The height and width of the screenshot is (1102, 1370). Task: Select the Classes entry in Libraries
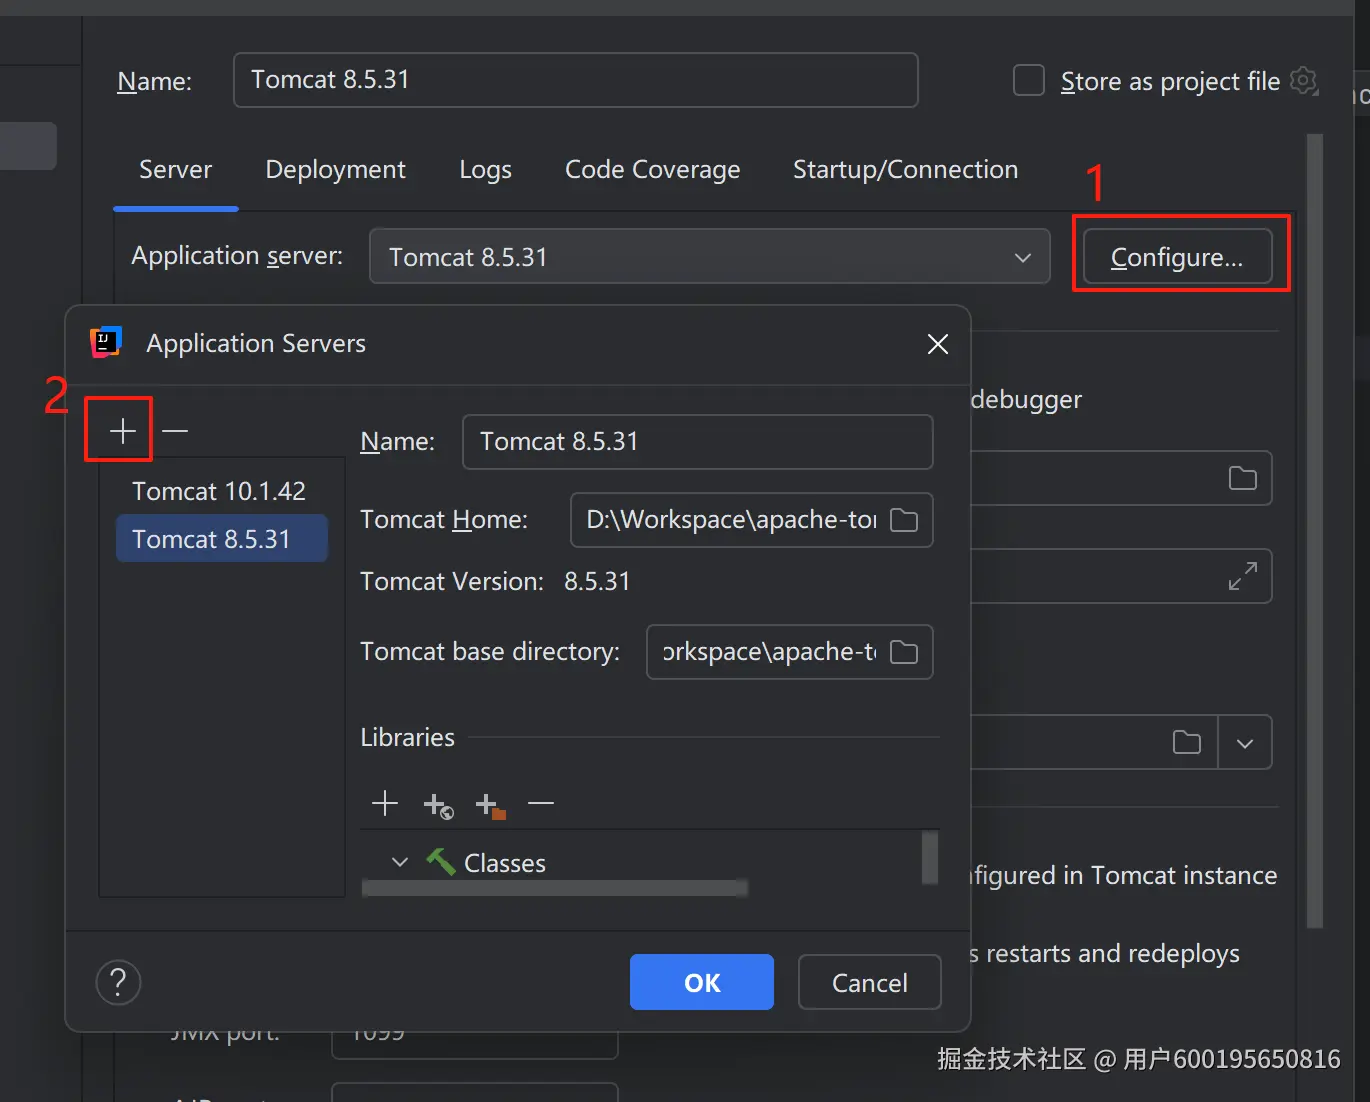[505, 863]
